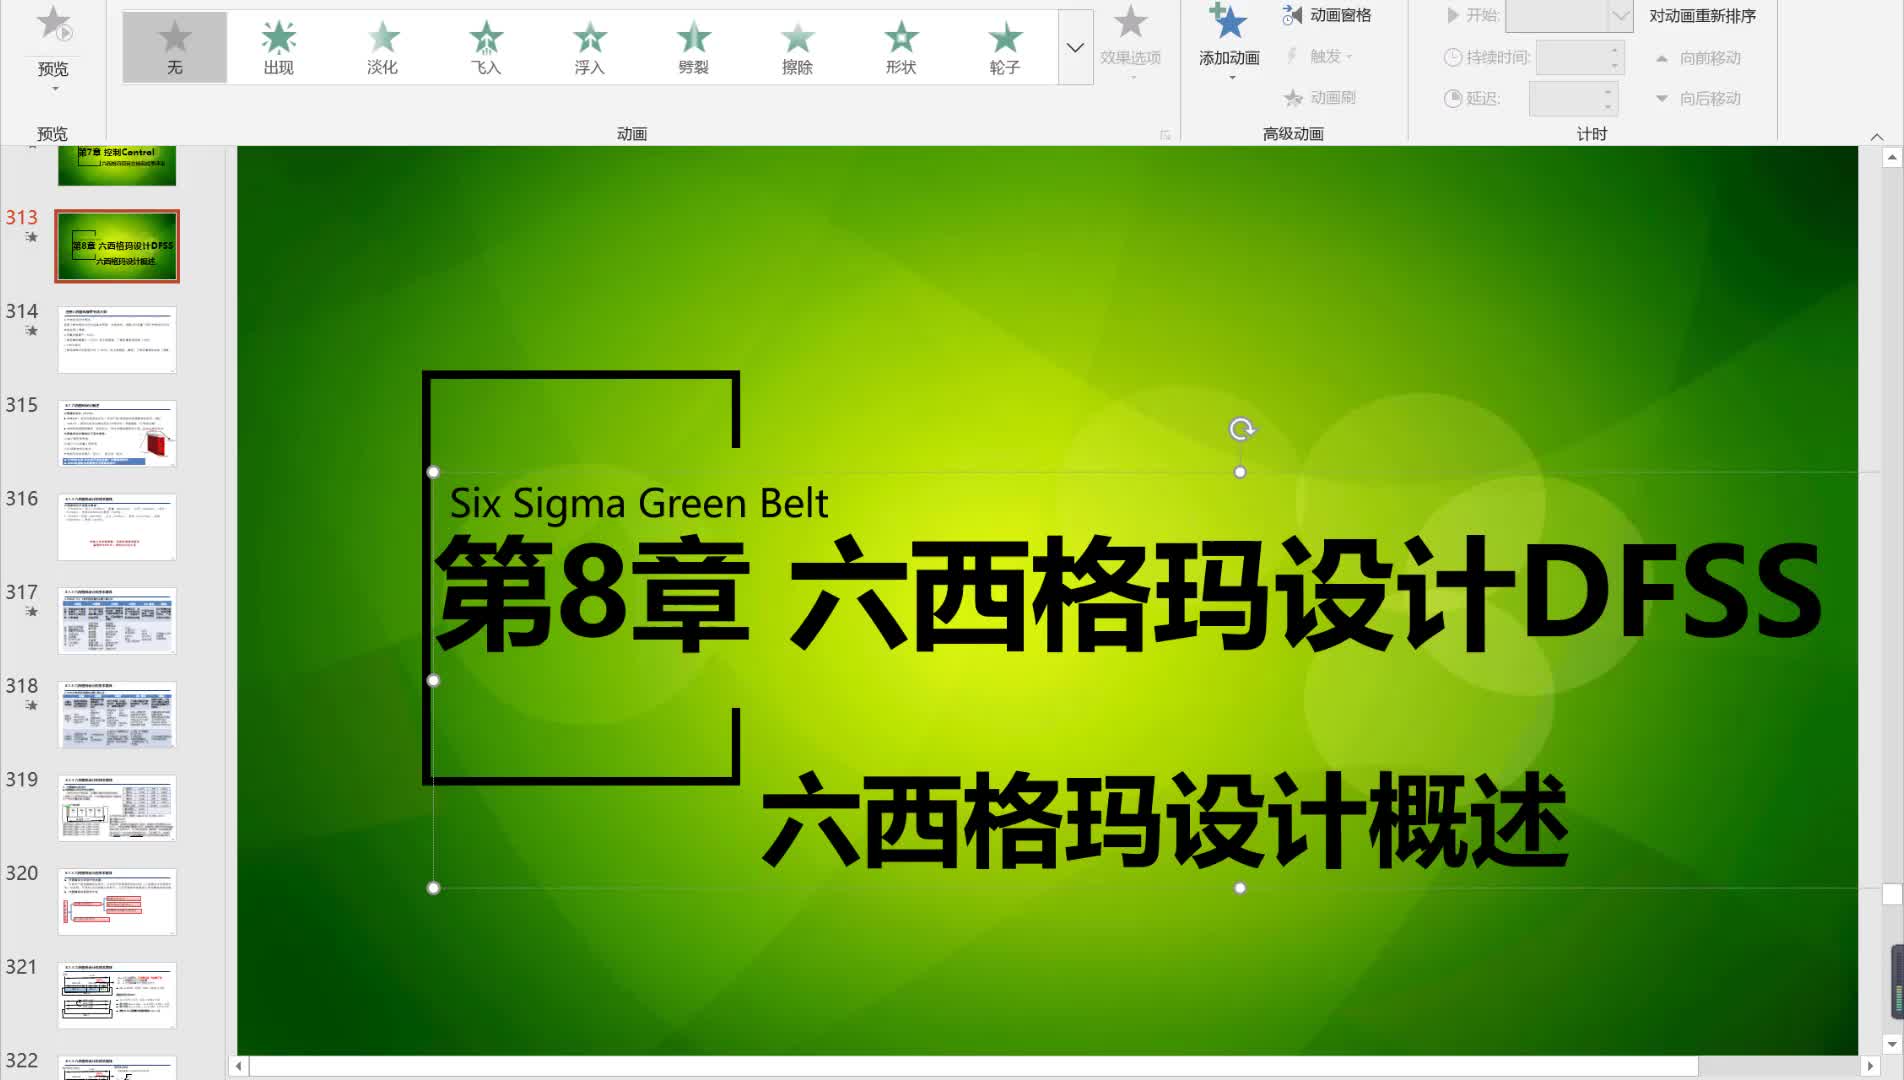Click the vertical scrollbar up arrow
This screenshot has width=1904, height=1080.
1891,158
